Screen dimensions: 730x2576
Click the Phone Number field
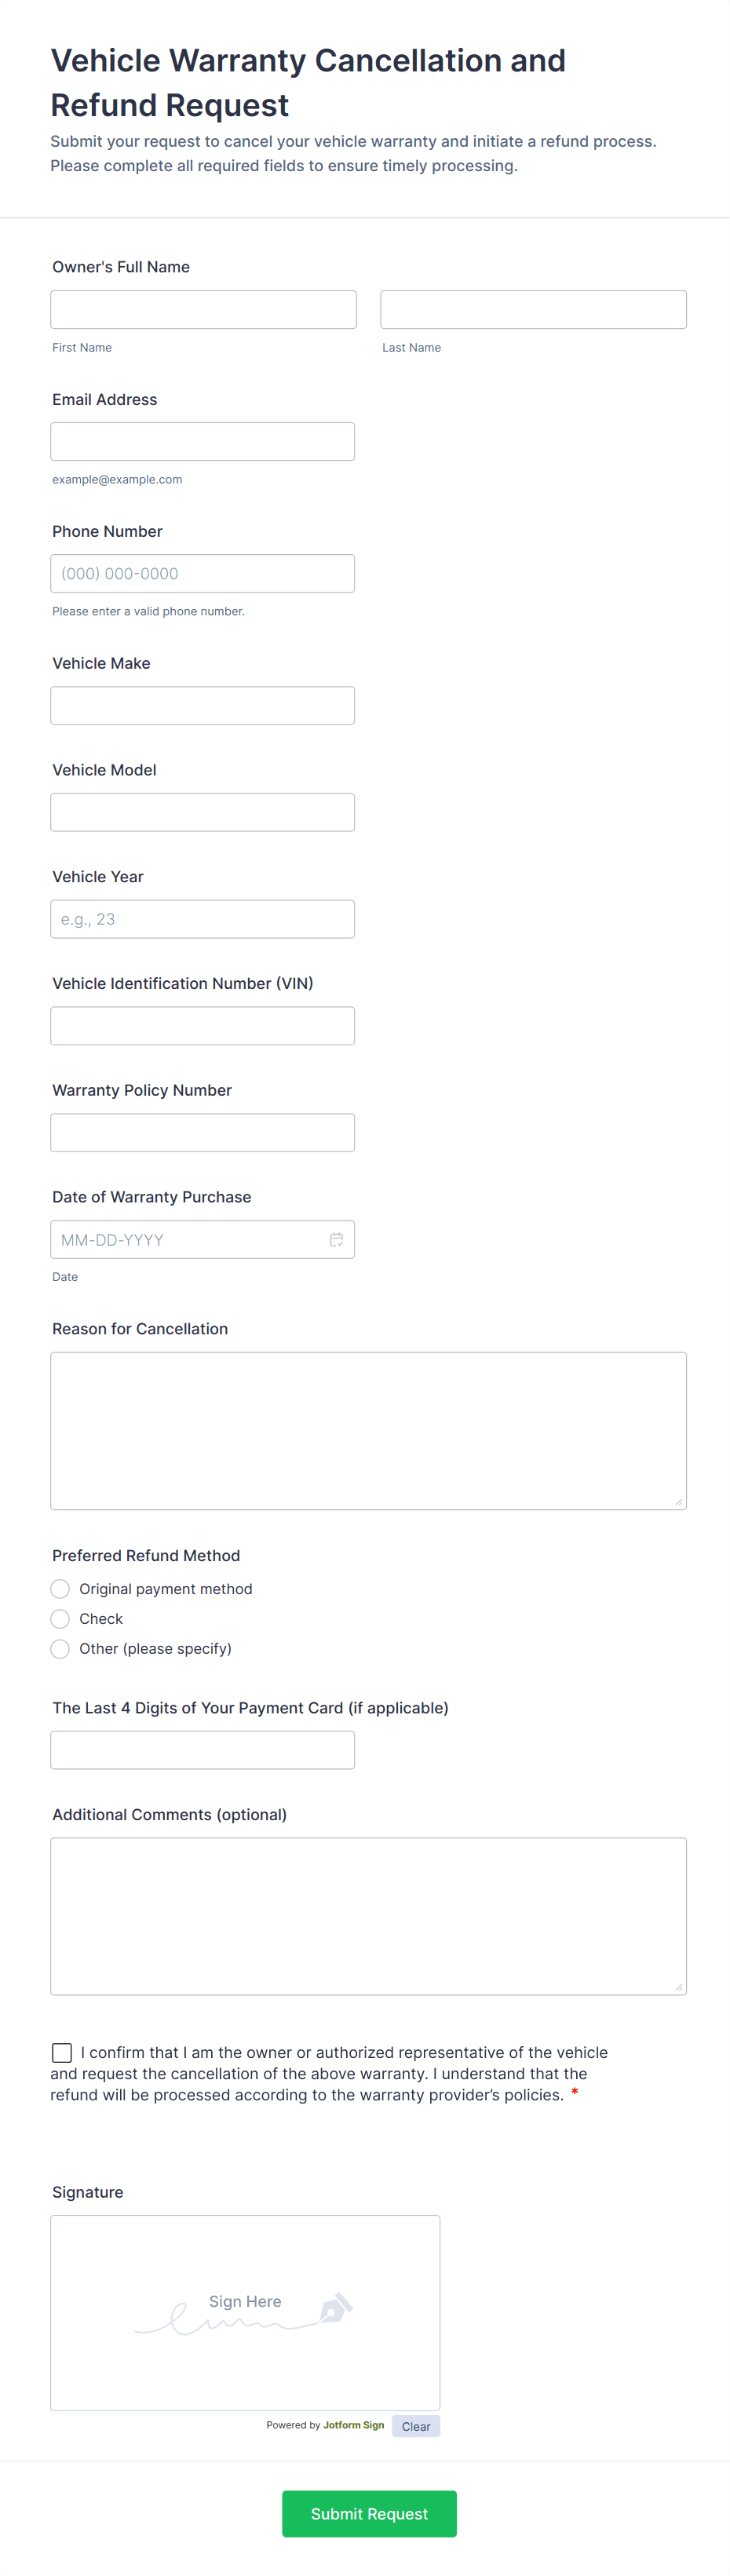coord(202,574)
